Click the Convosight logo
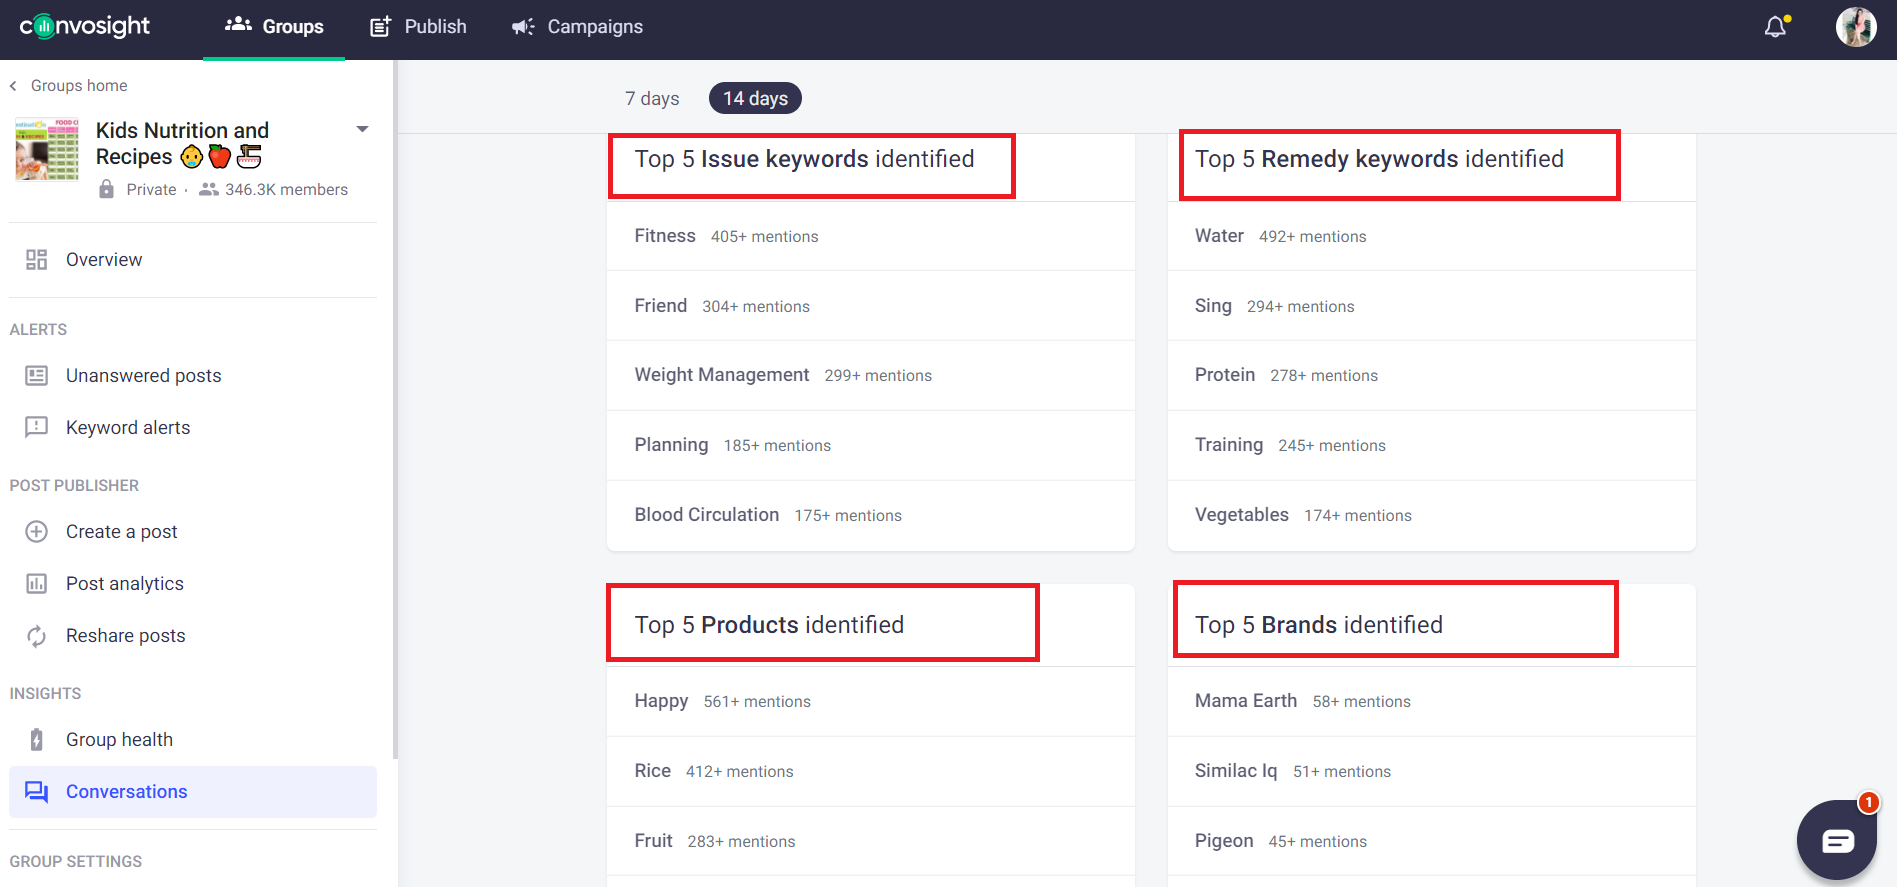This screenshot has width=1897, height=887. 85,27
